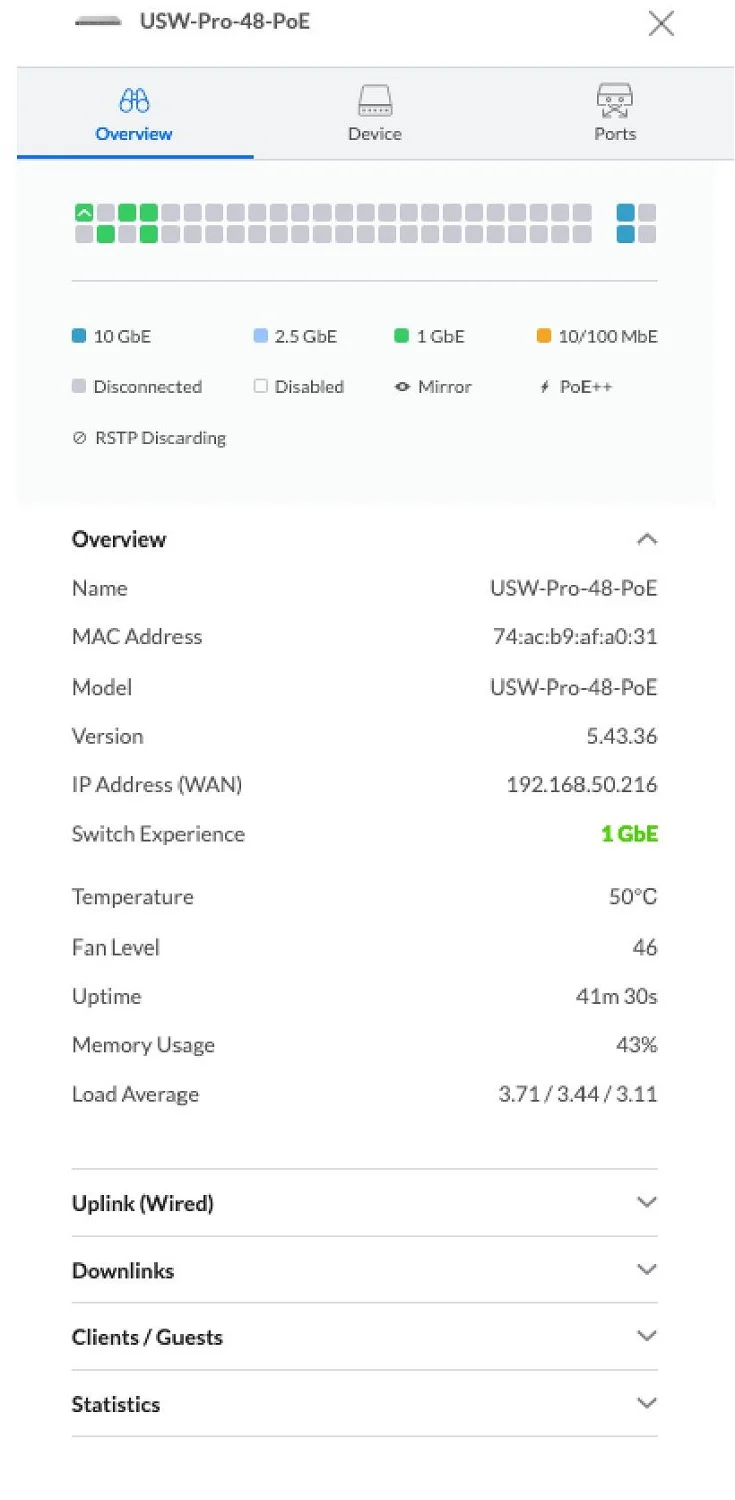Select the uplink port with arrow in port grid
Image resolution: width=735 pixels, height=1500 pixels.
click(84, 213)
